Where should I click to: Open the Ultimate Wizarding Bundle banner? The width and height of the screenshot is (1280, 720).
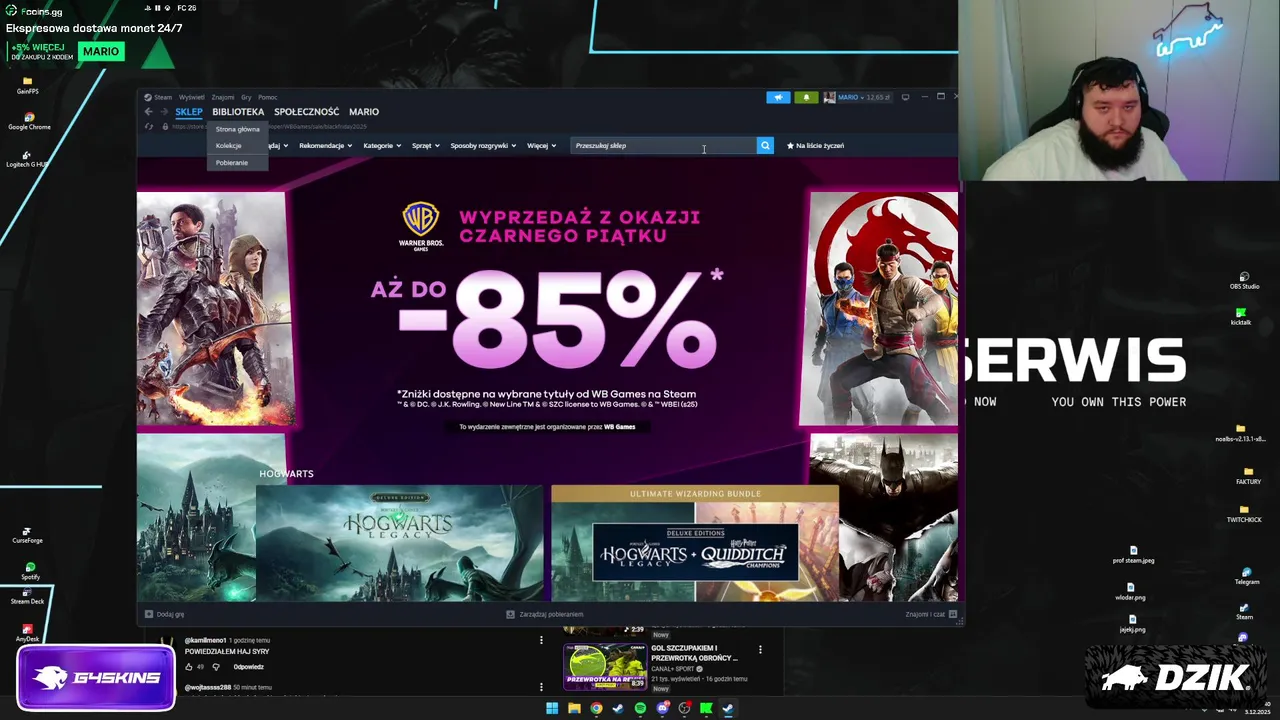tap(695, 543)
